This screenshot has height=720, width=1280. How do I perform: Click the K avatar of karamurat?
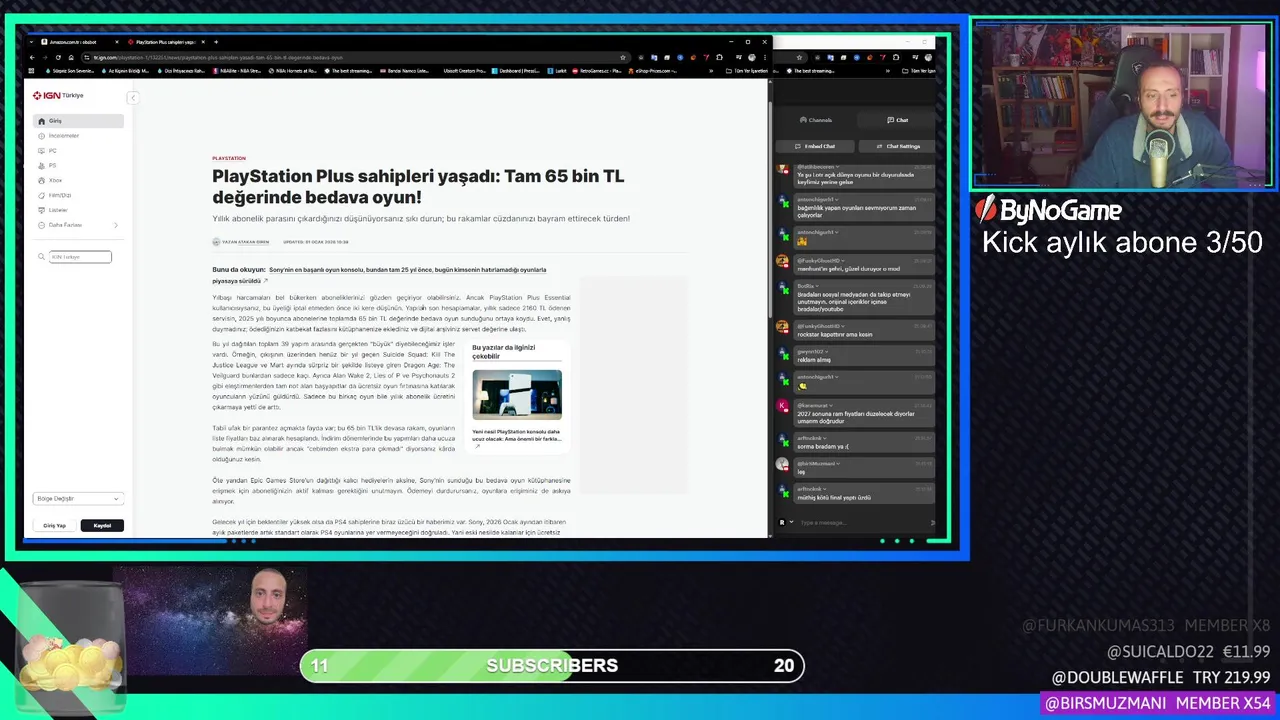(782, 405)
